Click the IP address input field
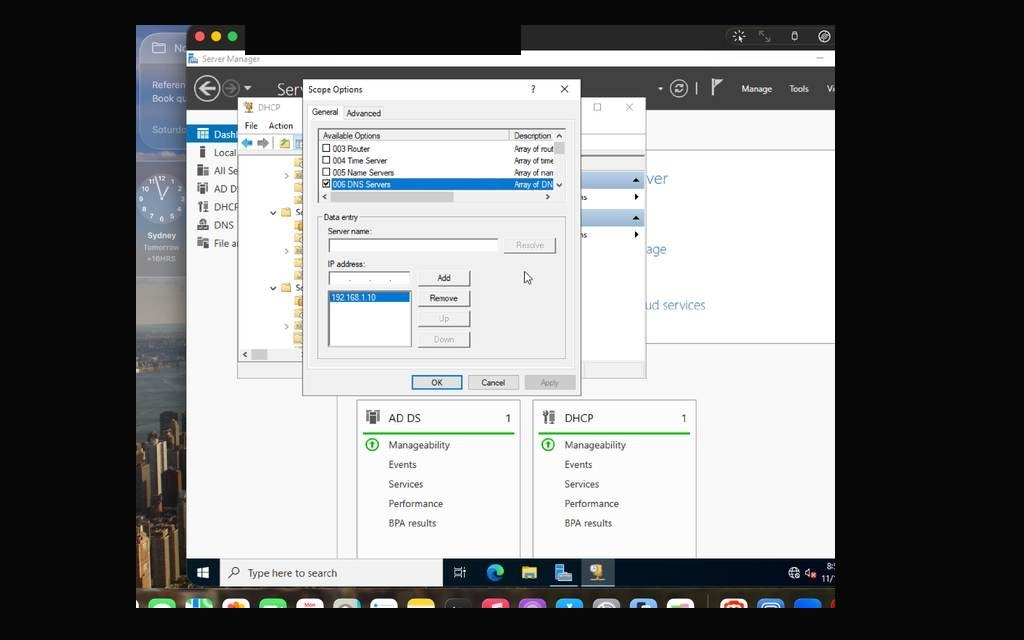1024x640 pixels. (370, 278)
